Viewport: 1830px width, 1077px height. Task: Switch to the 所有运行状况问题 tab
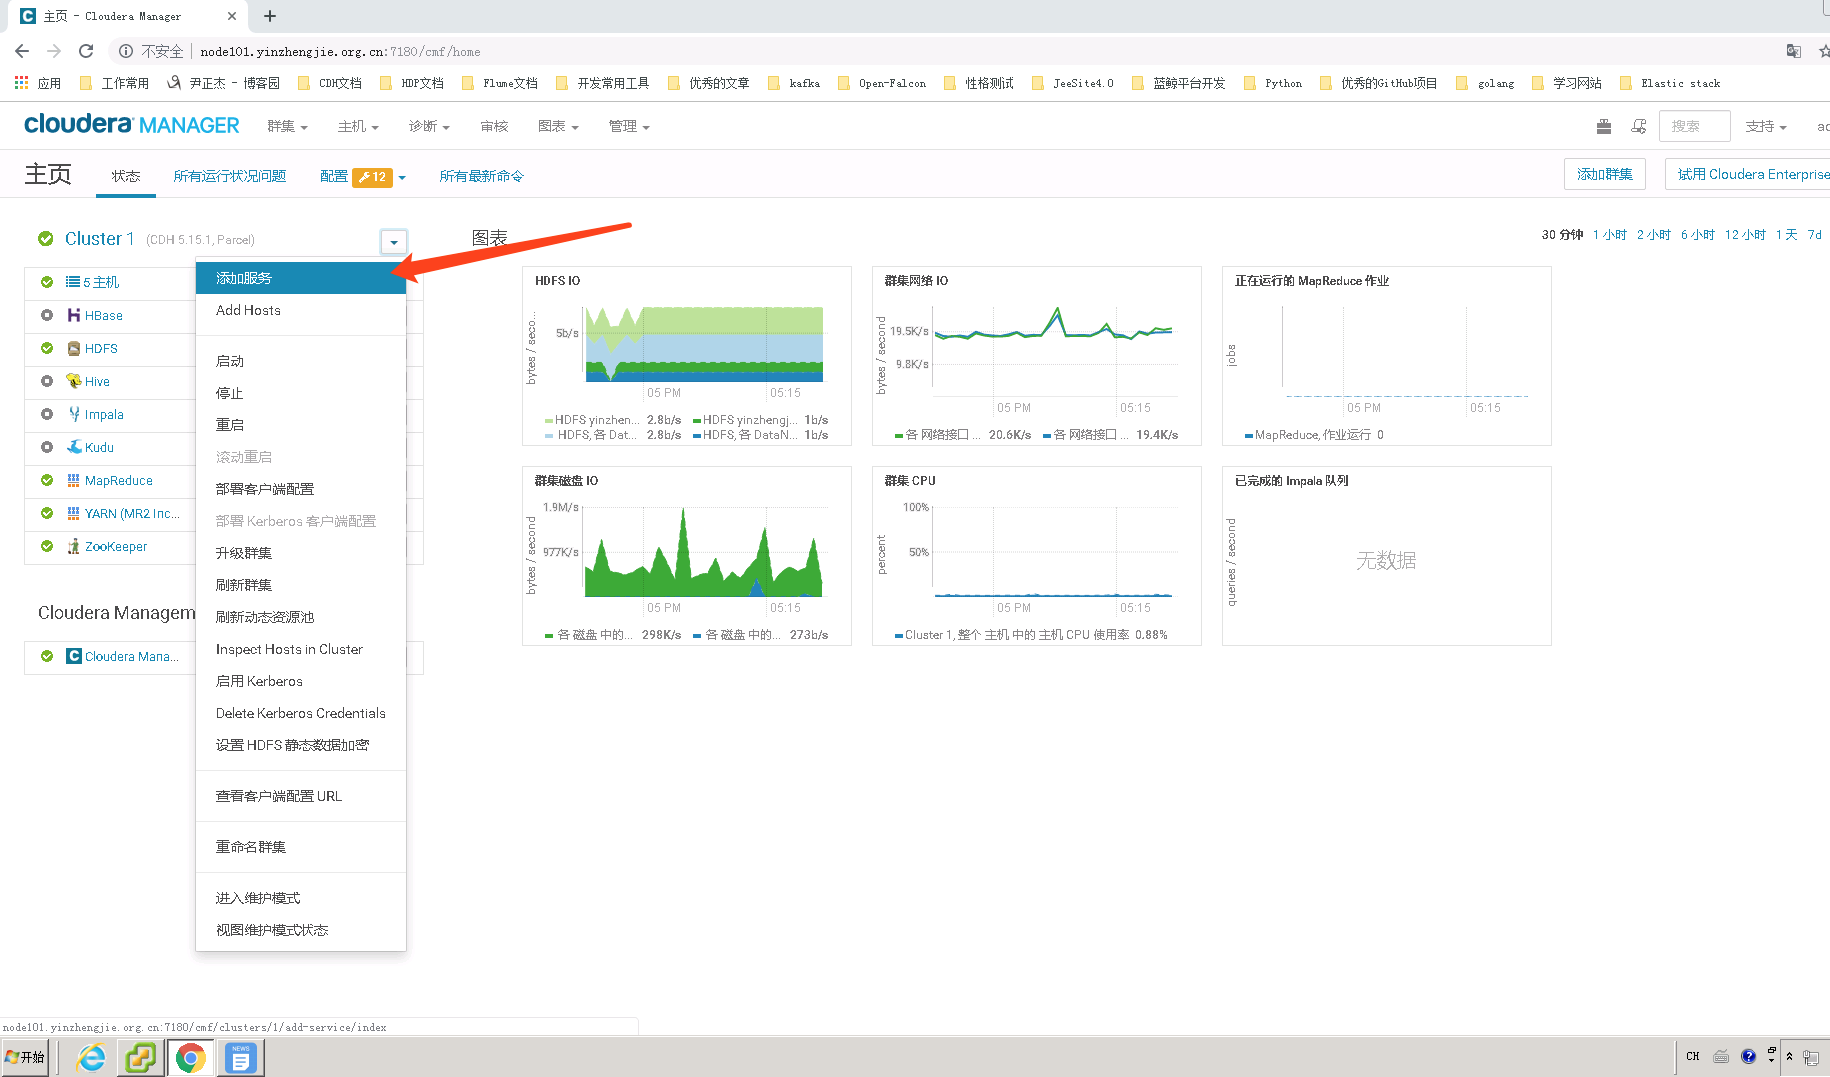pyautogui.click(x=229, y=175)
